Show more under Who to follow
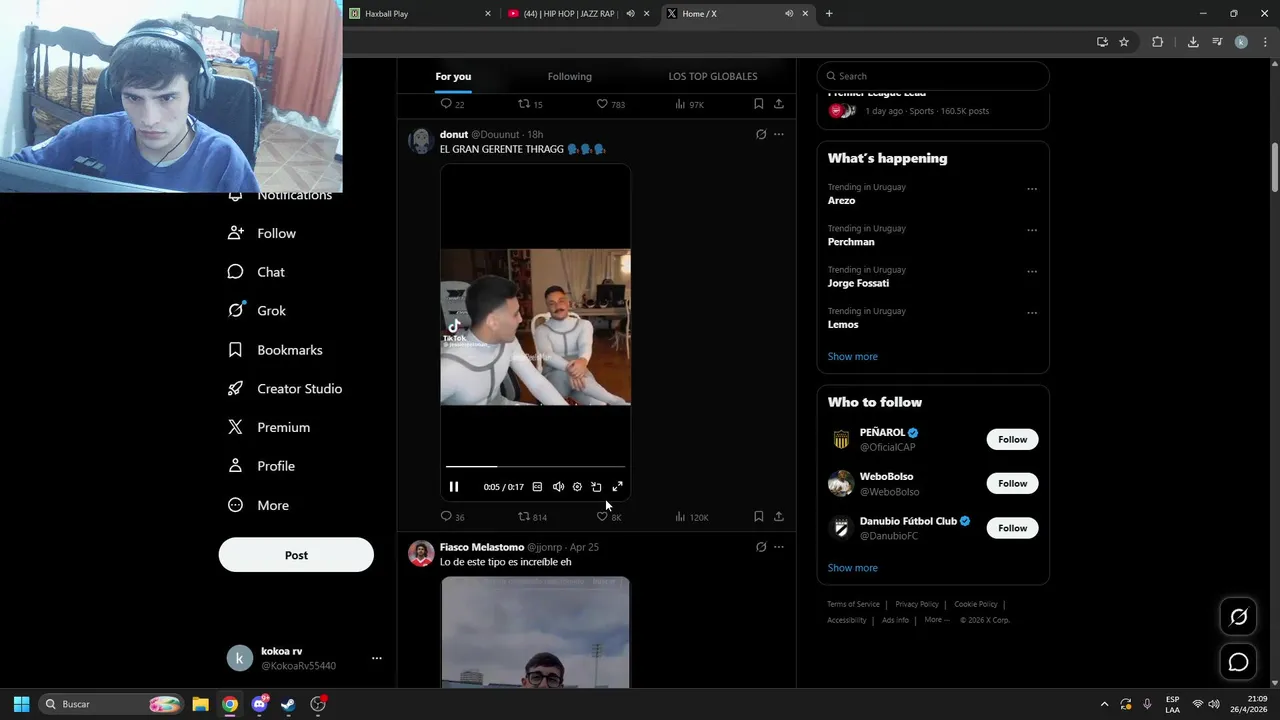This screenshot has height=720, width=1280. [852, 568]
